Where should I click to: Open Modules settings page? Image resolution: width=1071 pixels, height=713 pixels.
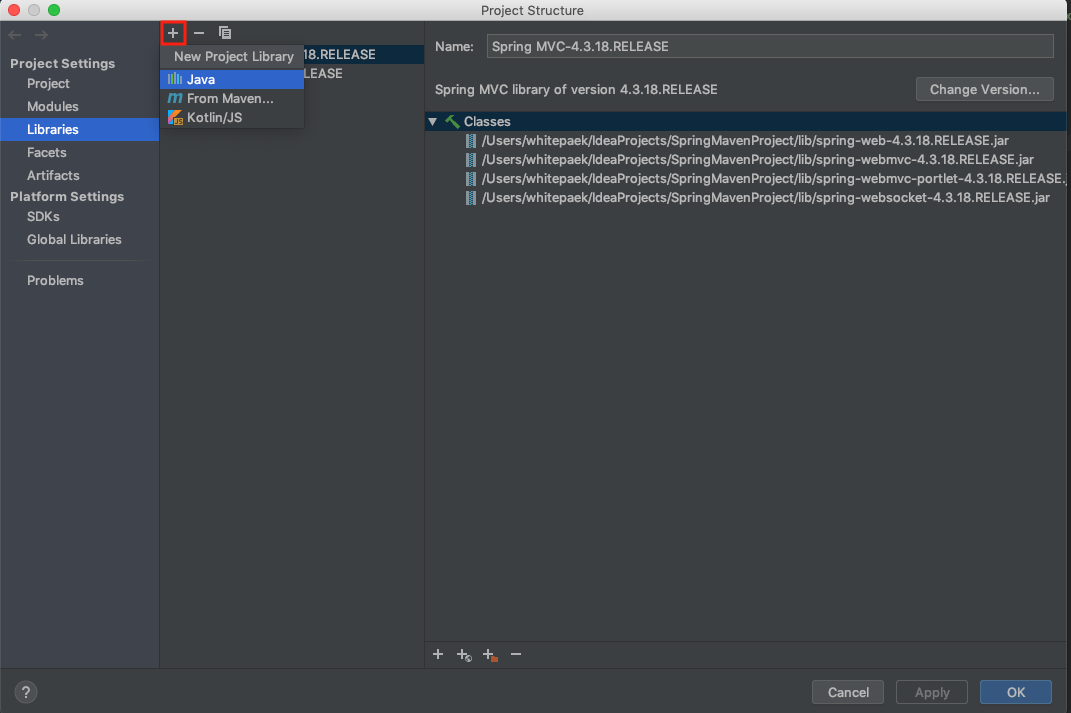(53, 107)
